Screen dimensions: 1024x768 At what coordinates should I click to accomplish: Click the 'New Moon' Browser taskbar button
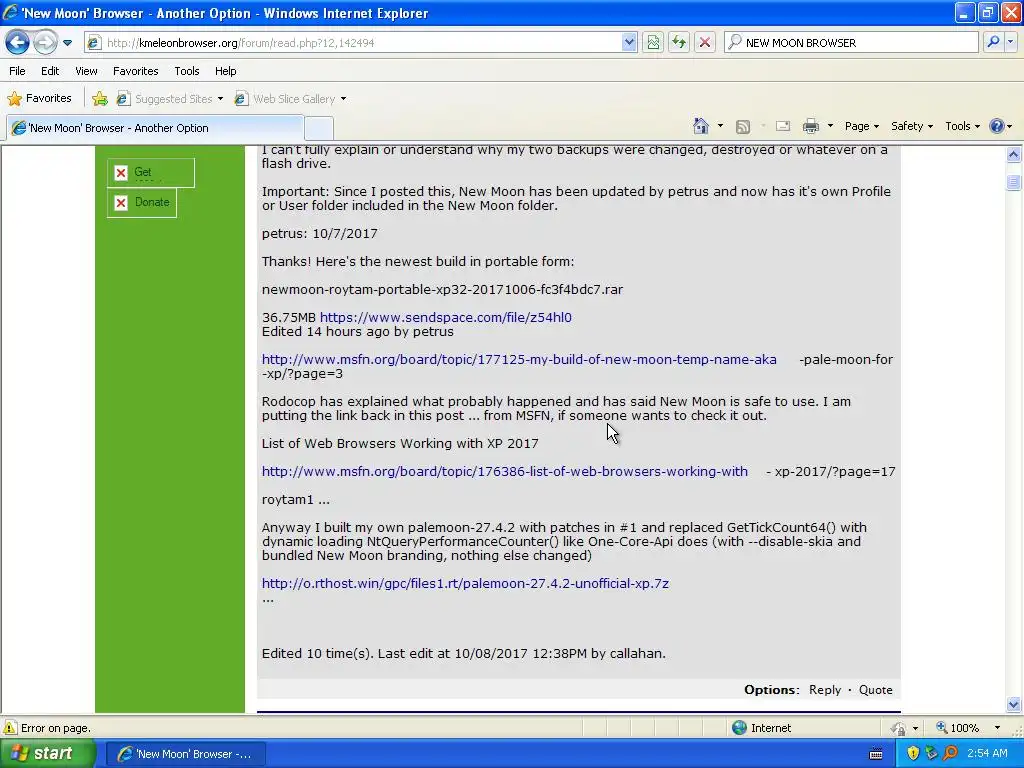coord(185,754)
